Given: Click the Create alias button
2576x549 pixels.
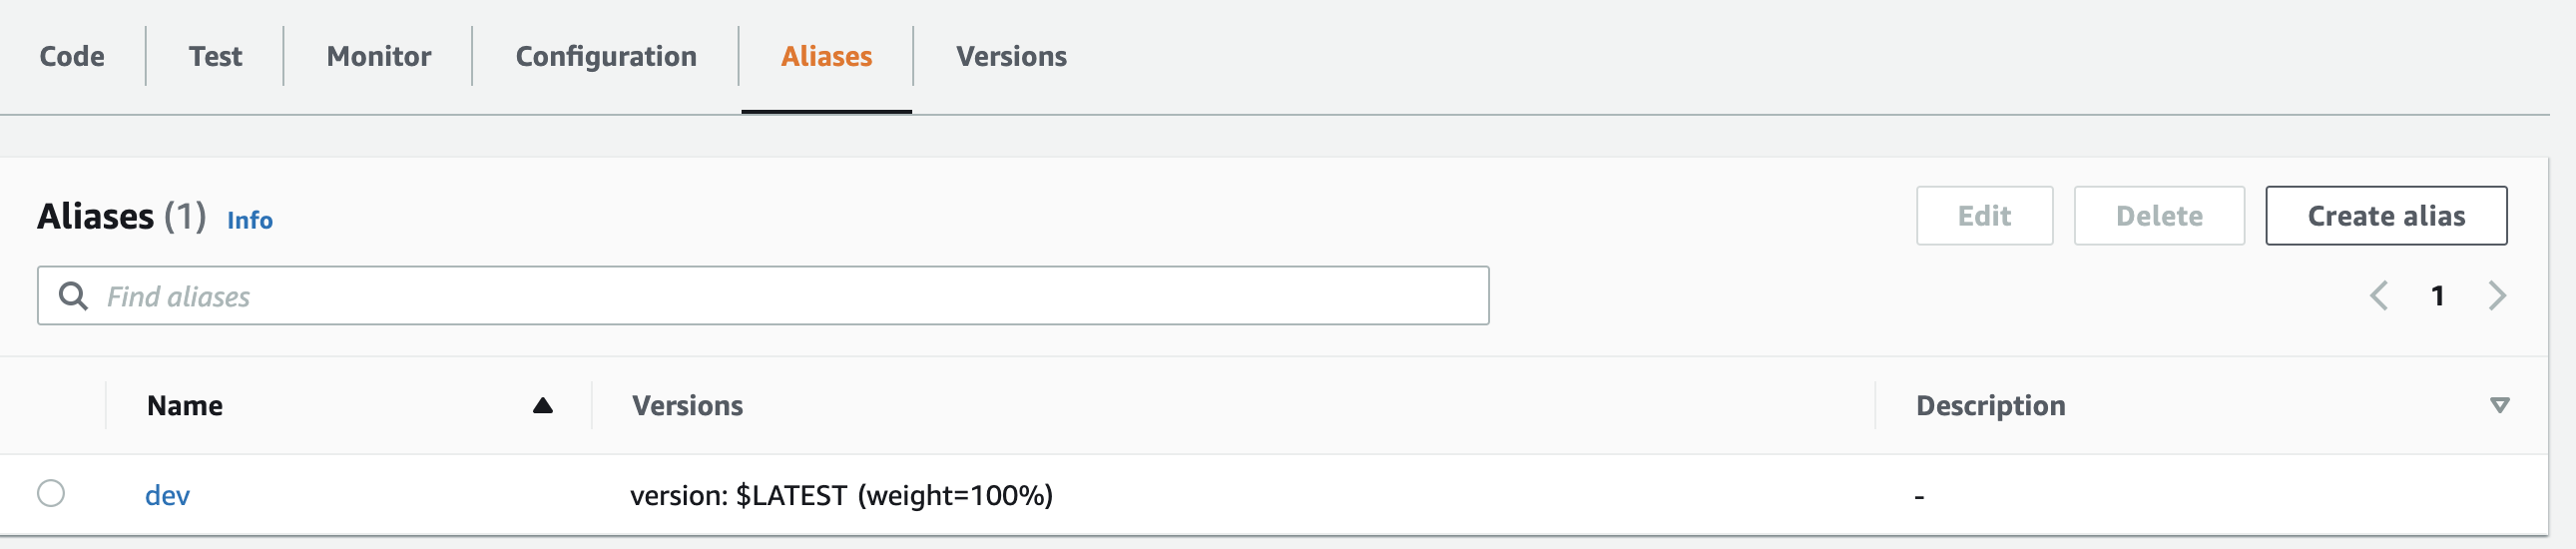Looking at the screenshot, I should (2386, 215).
